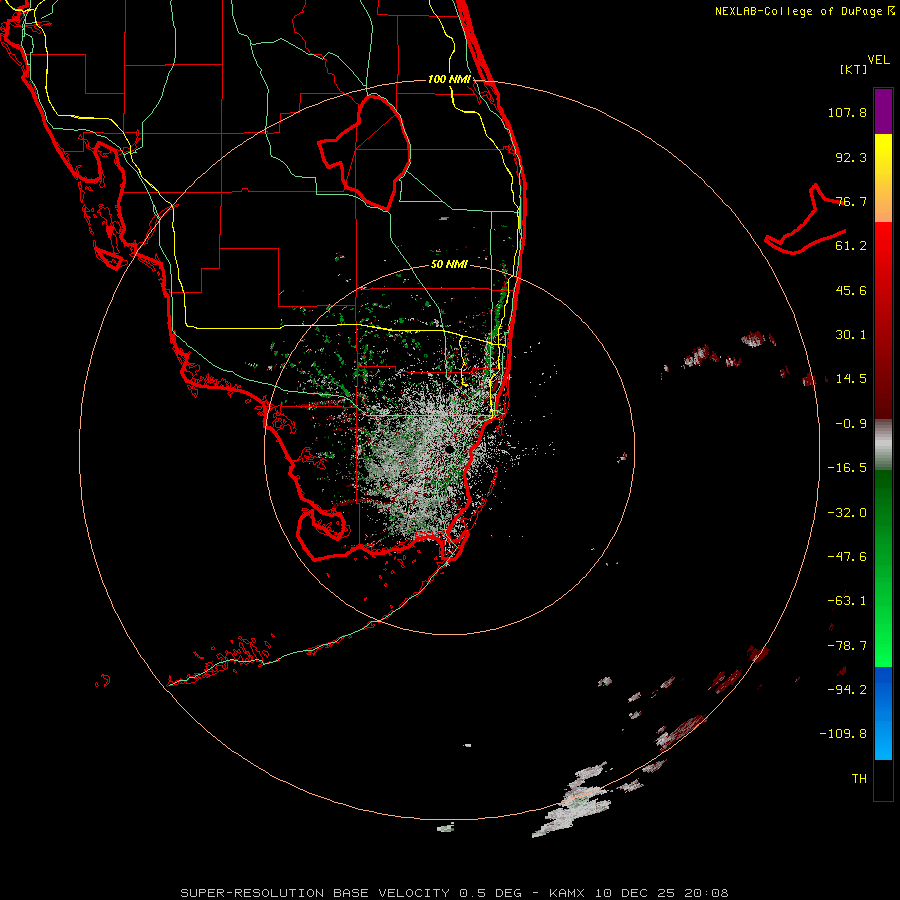Click the VEL legend title
This screenshot has height=900, width=900.
[878, 59]
